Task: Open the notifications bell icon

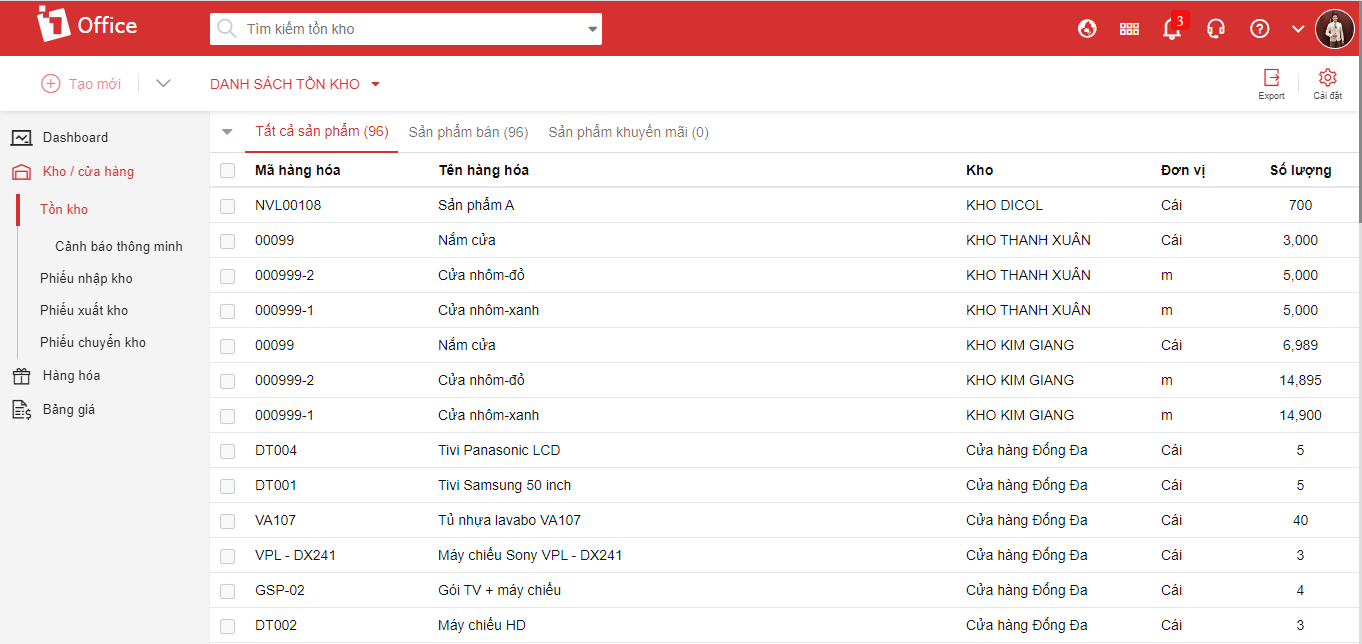Action: (x=1172, y=29)
